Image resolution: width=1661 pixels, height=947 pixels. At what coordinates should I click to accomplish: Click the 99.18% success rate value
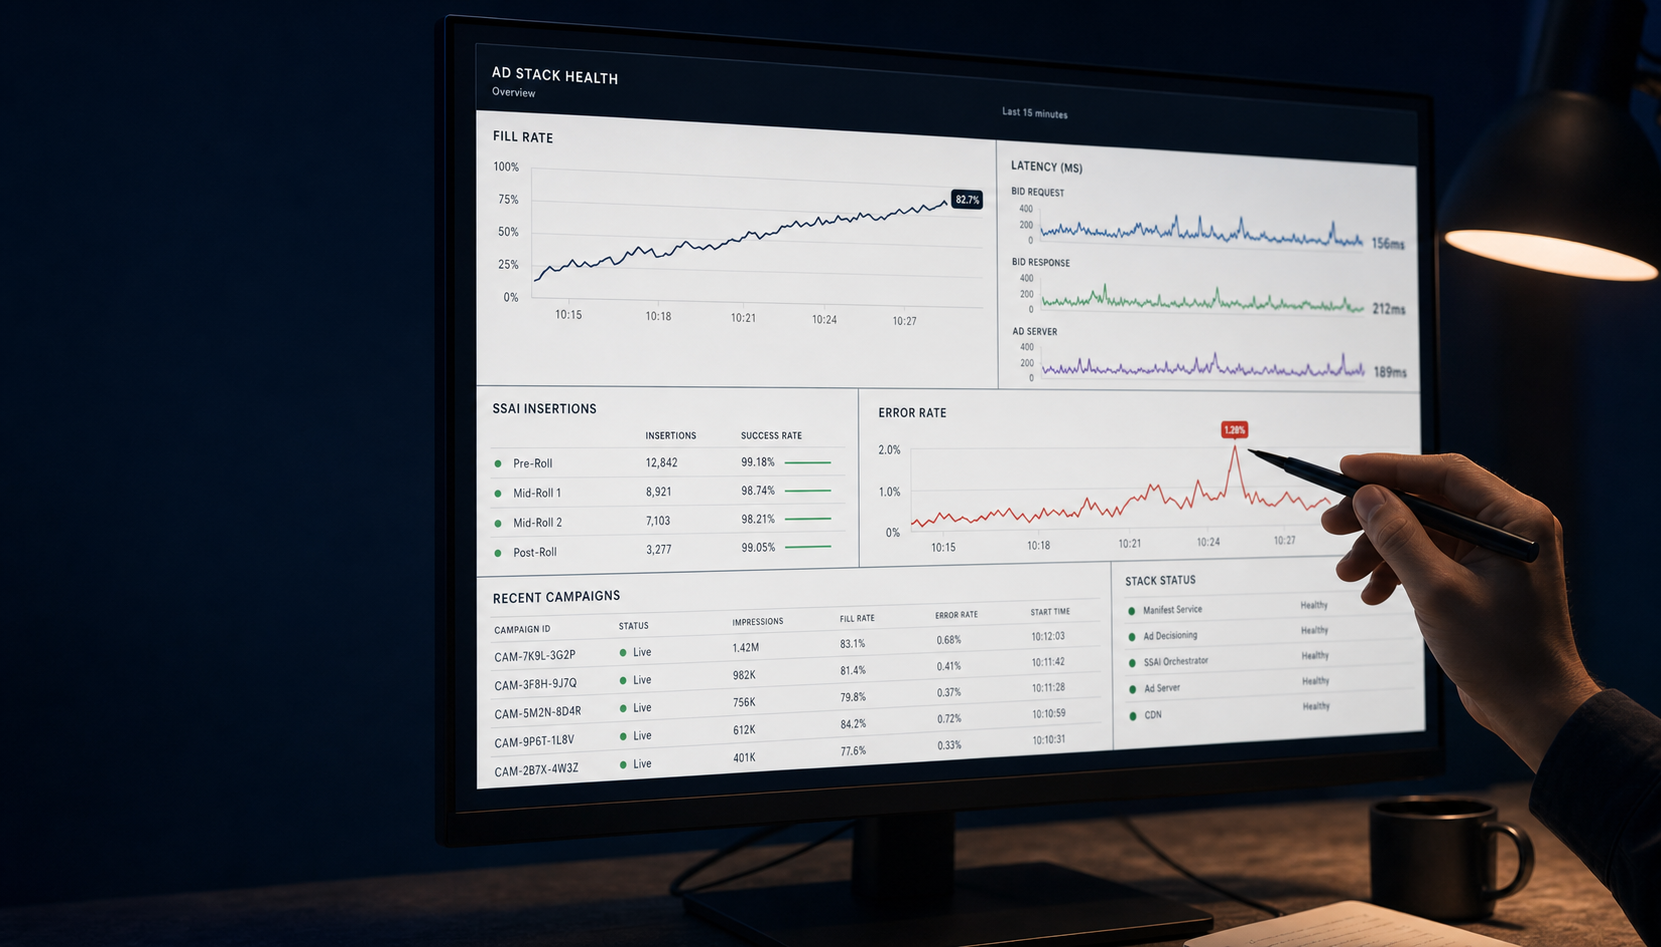click(x=758, y=462)
